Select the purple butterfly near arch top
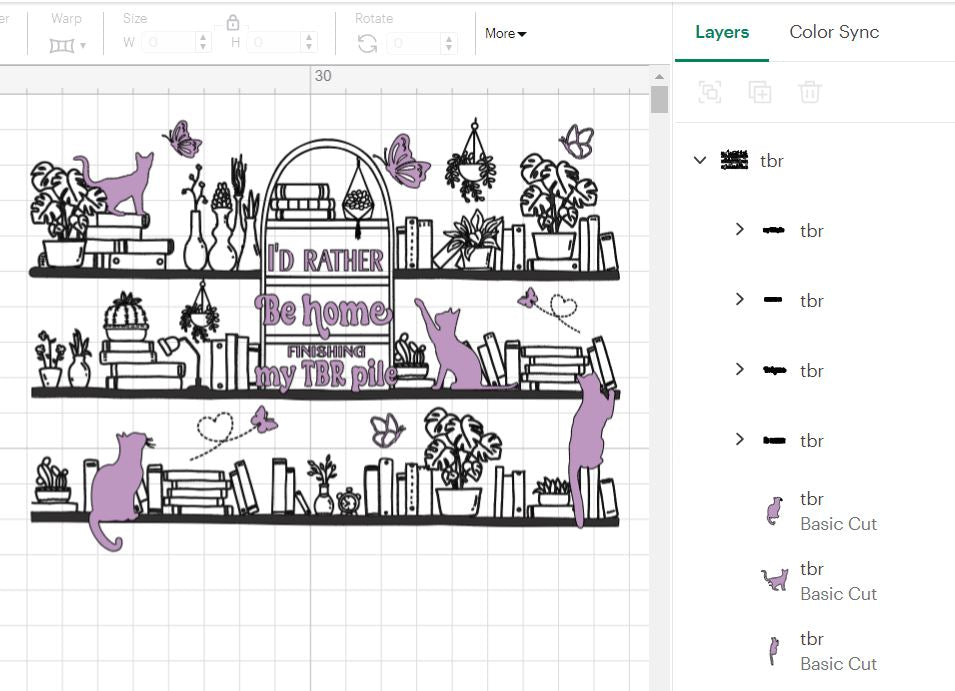The width and height of the screenshot is (955, 691). [404, 161]
